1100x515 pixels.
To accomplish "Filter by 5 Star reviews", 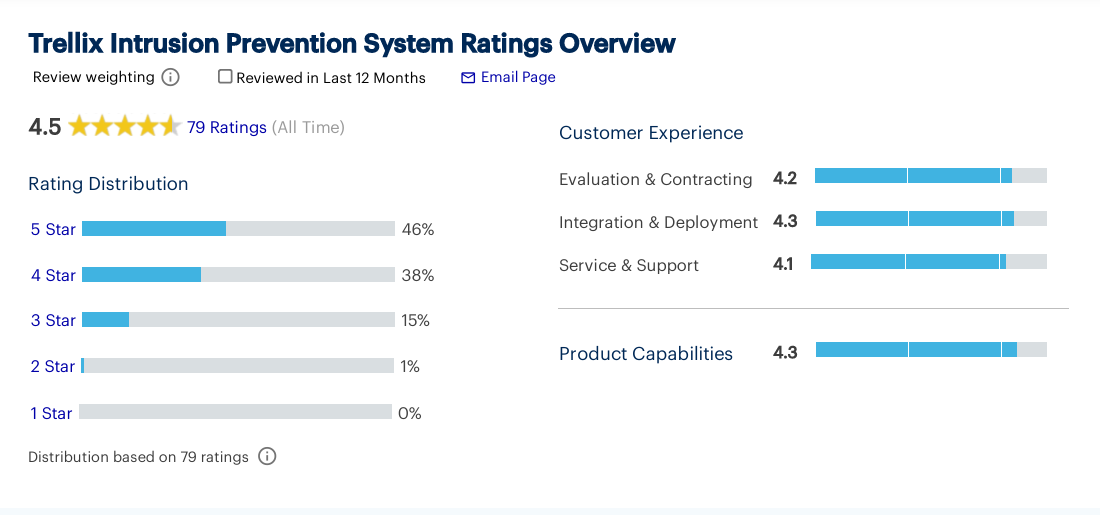I will pos(53,229).
